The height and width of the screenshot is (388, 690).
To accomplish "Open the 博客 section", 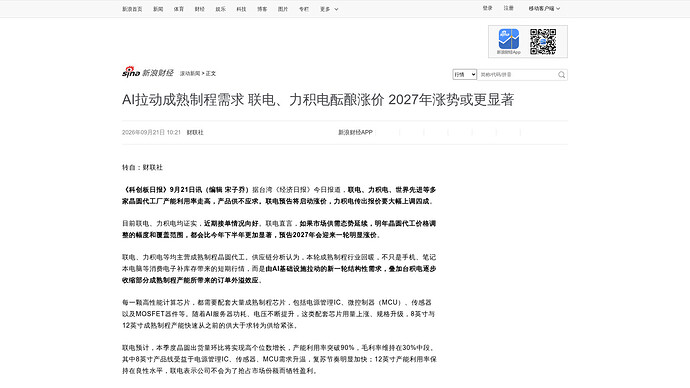I will pyautogui.click(x=262, y=9).
